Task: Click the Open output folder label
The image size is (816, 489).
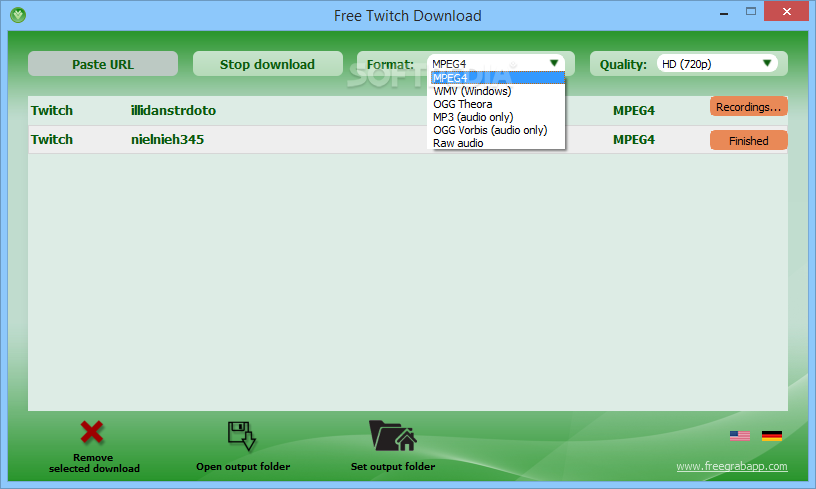Action: 243,467
